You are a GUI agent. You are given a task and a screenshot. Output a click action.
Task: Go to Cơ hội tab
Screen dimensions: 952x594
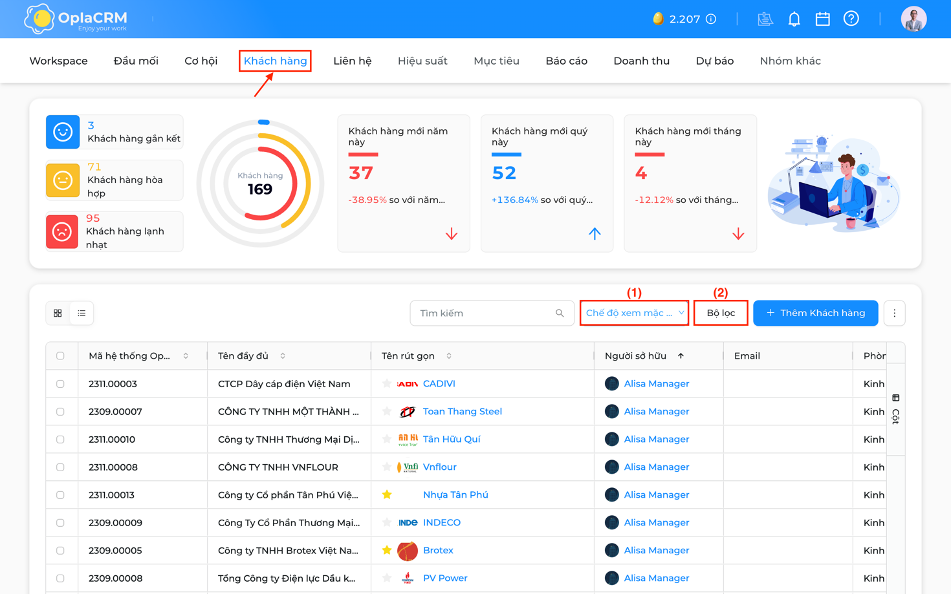click(x=201, y=61)
